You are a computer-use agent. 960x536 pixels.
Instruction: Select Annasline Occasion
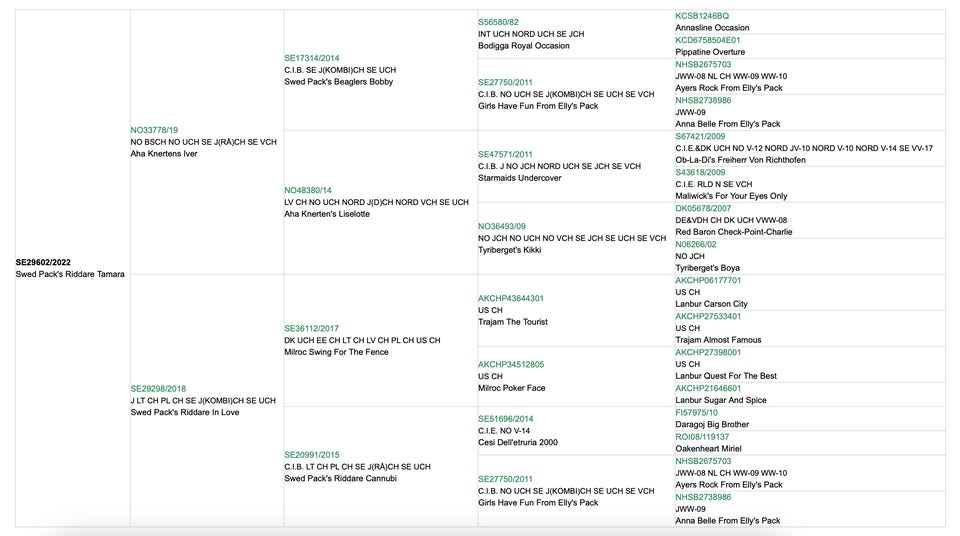(713, 28)
